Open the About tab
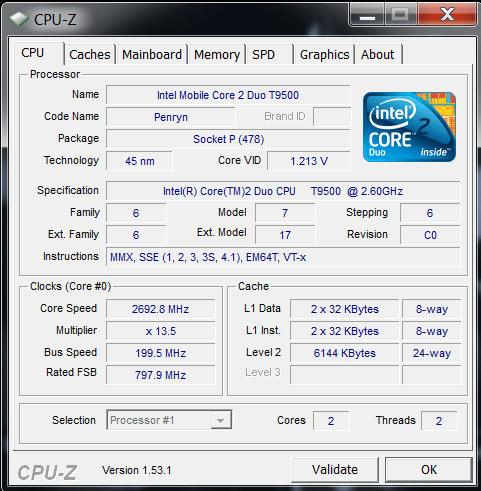 pos(378,54)
